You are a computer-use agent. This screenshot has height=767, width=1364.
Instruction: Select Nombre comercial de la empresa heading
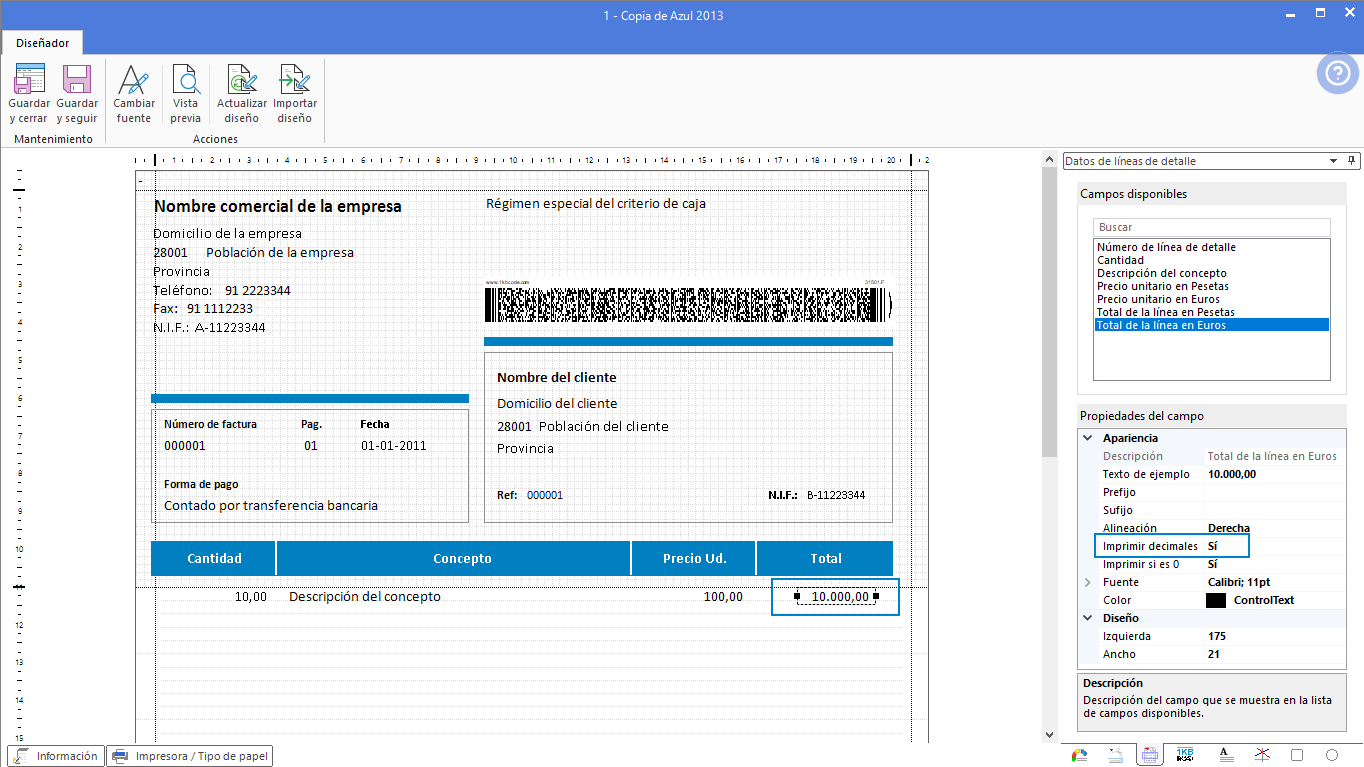(278, 206)
